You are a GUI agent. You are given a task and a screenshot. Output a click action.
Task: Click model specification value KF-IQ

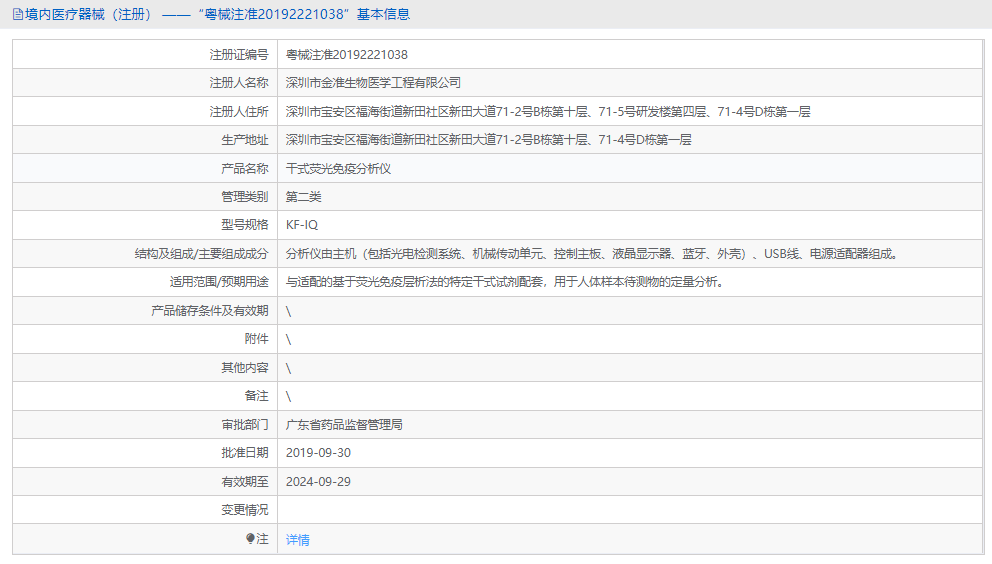[x=302, y=225]
